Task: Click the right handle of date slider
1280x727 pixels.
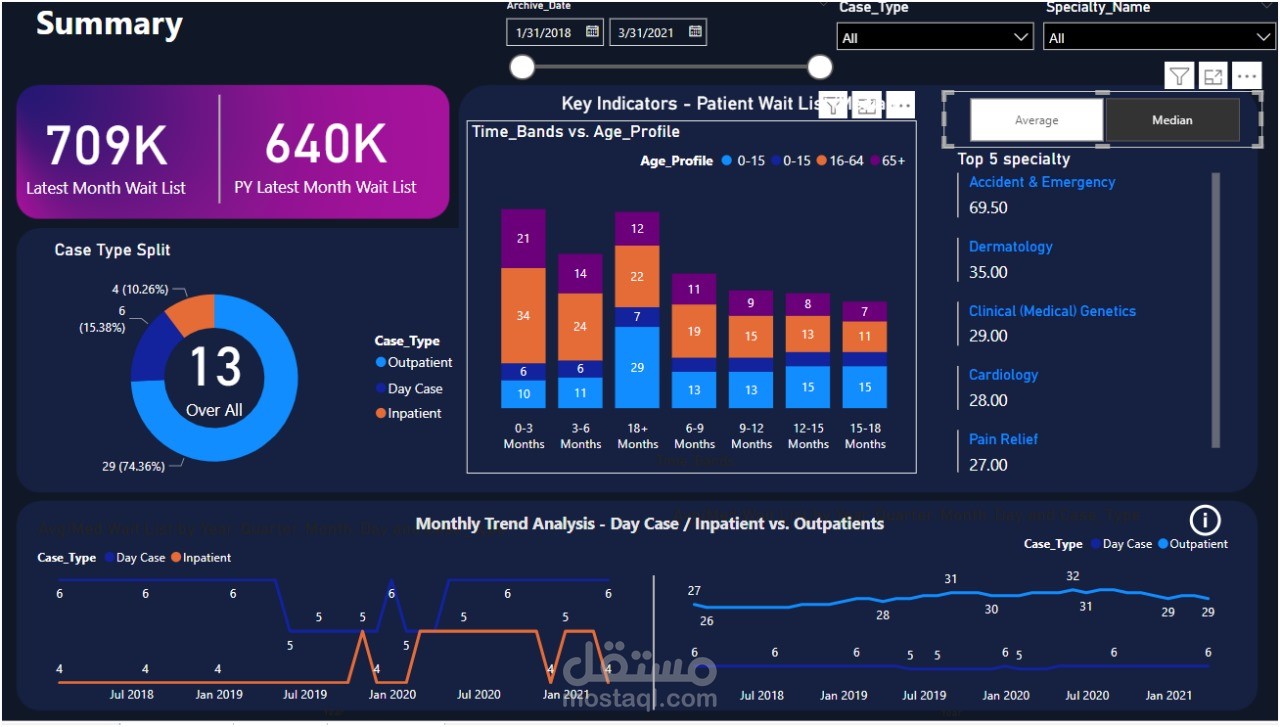Action: pos(820,67)
